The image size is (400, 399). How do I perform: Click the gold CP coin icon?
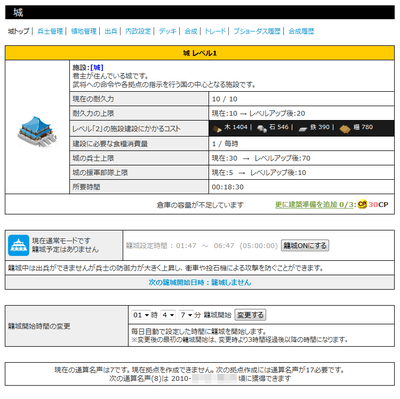coord(362,204)
